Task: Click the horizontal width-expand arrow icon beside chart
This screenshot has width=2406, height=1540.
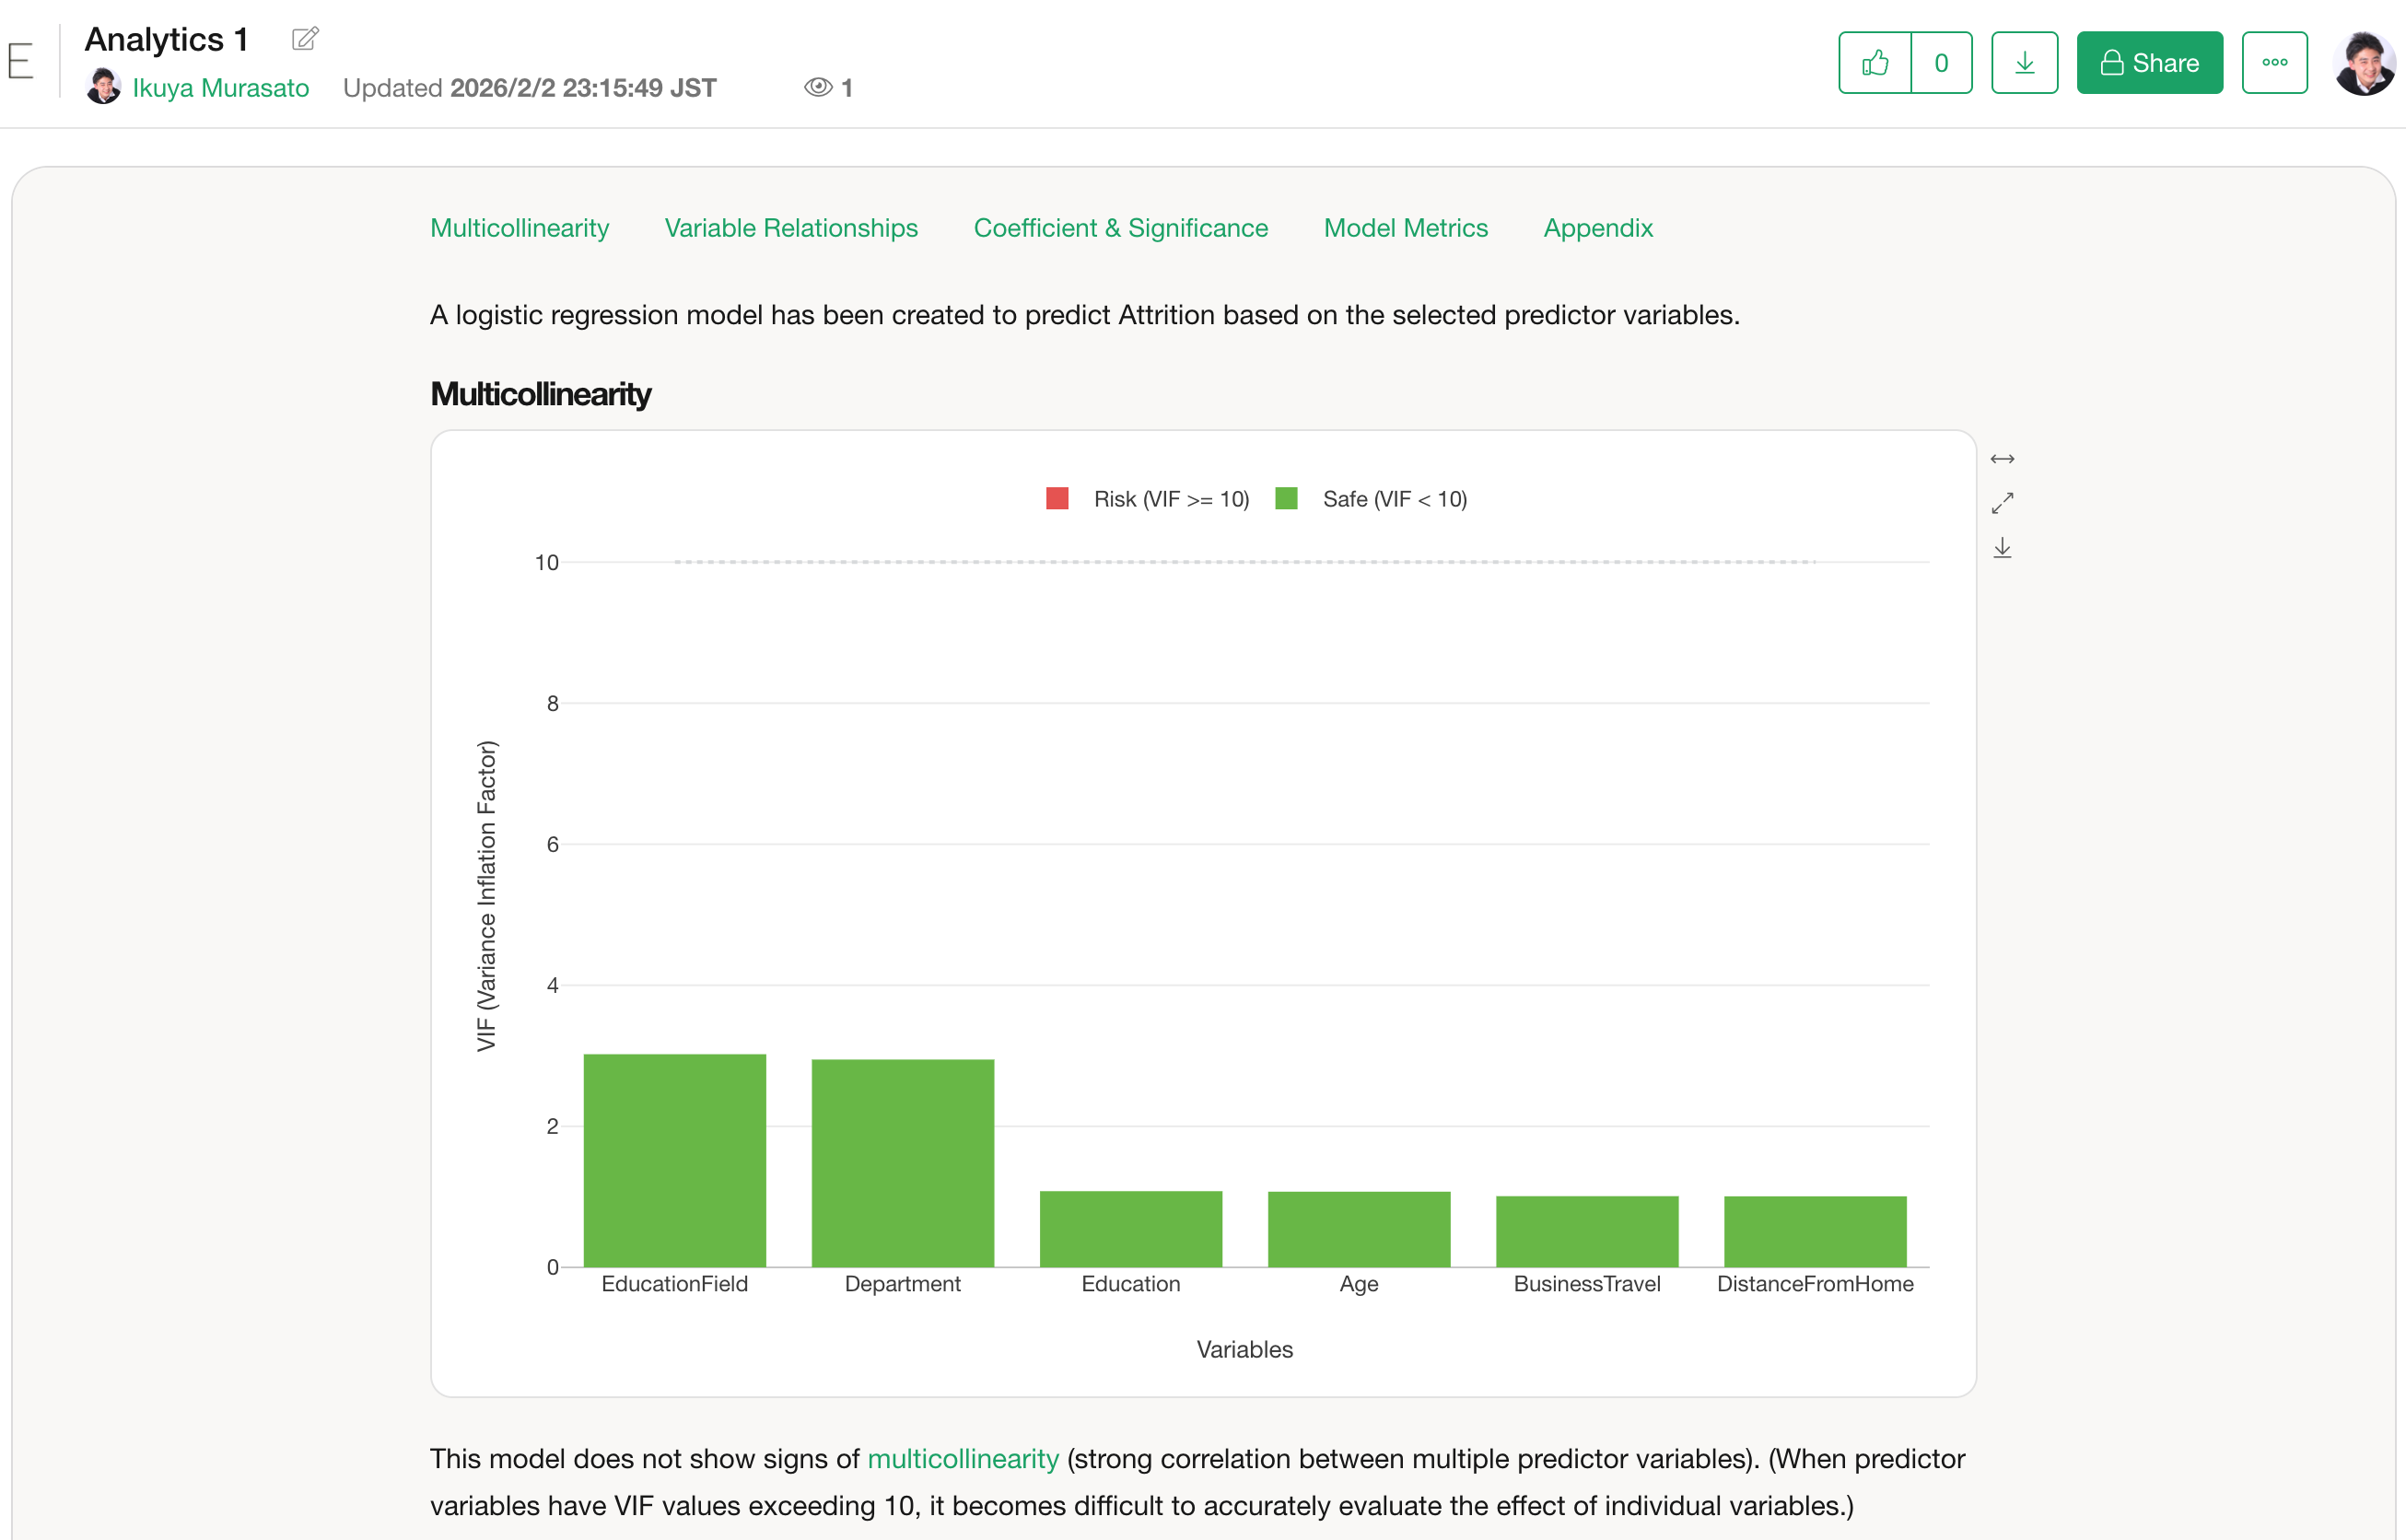Action: pos(2002,459)
